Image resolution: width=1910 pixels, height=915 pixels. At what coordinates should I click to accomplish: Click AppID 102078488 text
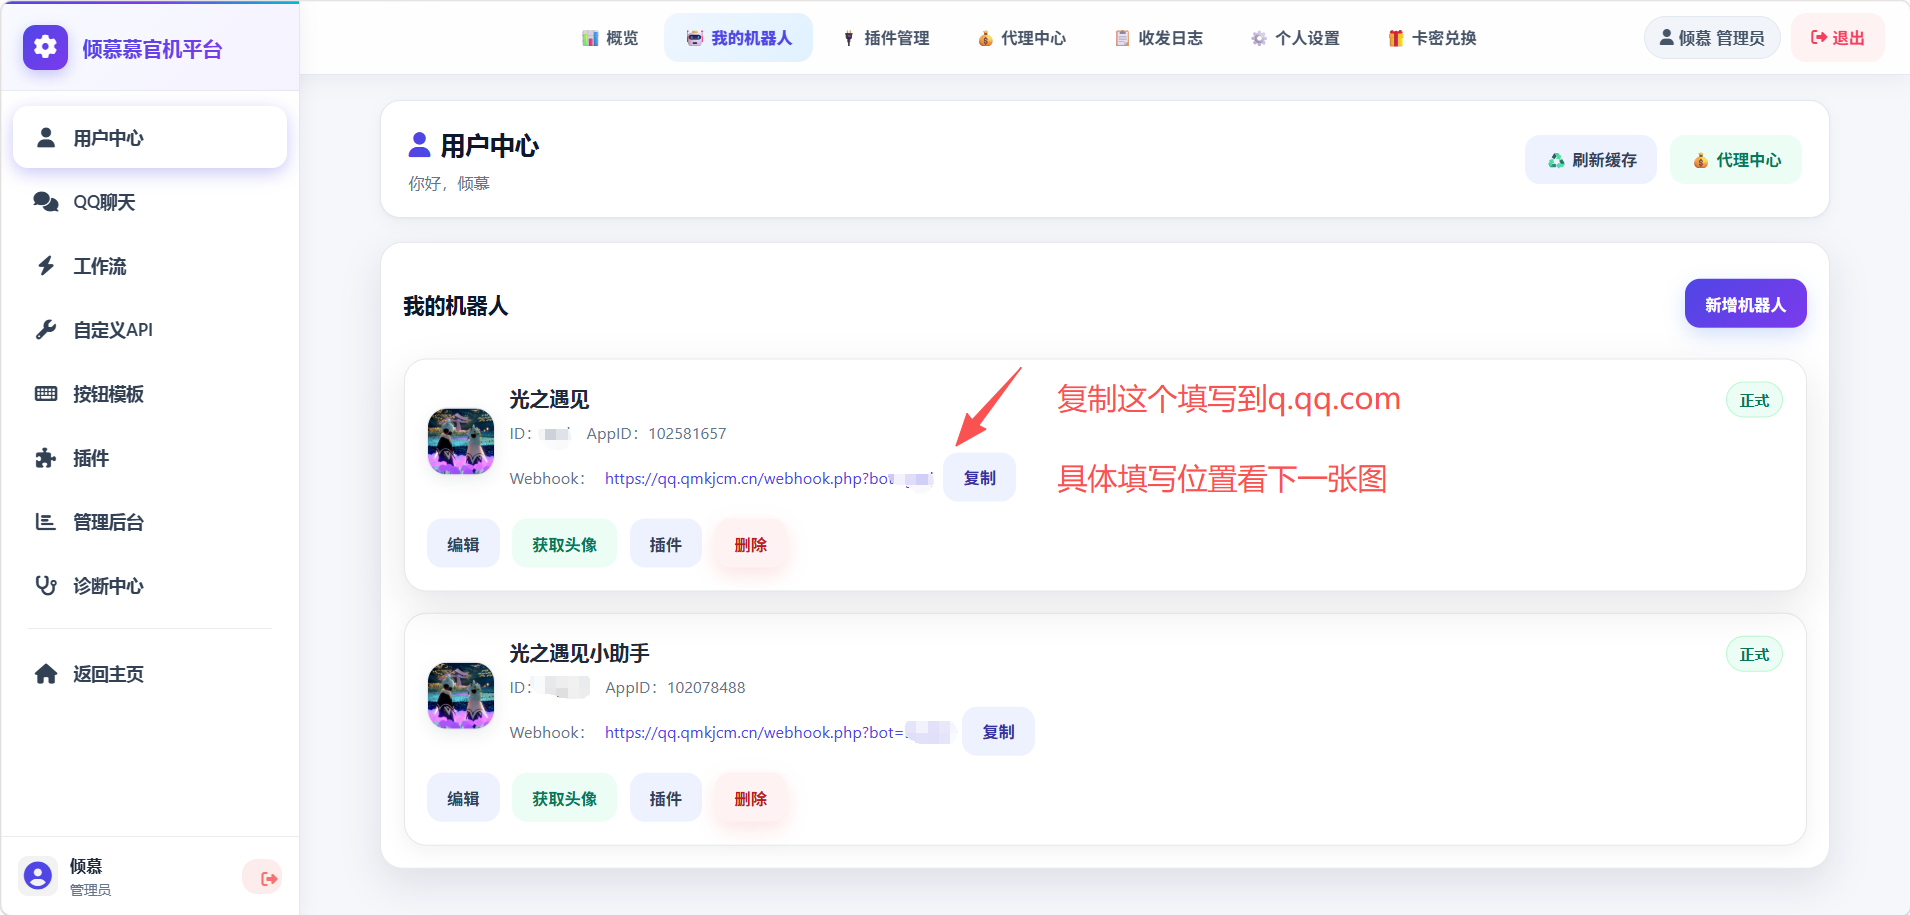tap(675, 688)
